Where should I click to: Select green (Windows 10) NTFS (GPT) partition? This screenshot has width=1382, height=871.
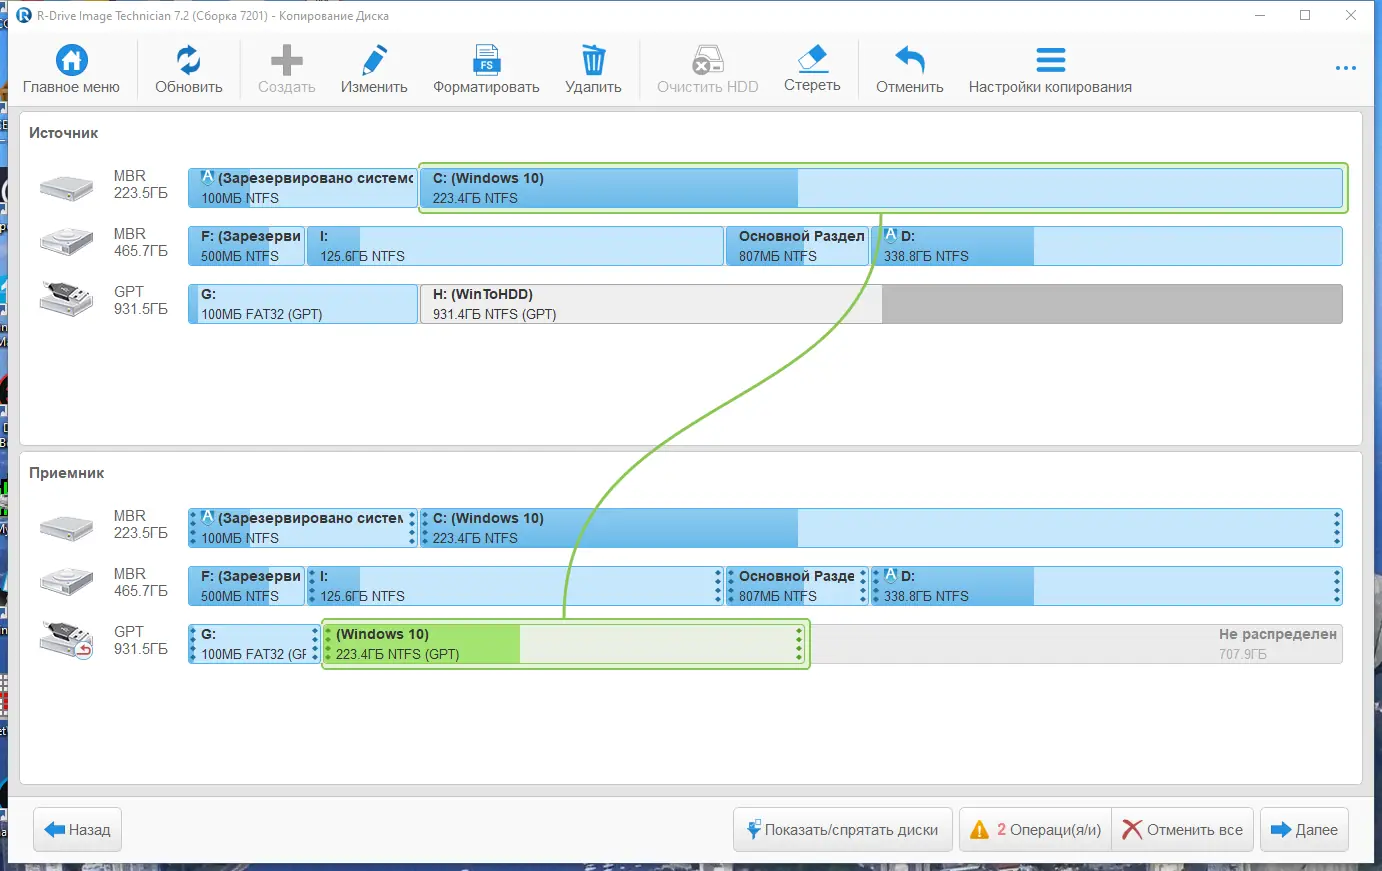tap(565, 644)
